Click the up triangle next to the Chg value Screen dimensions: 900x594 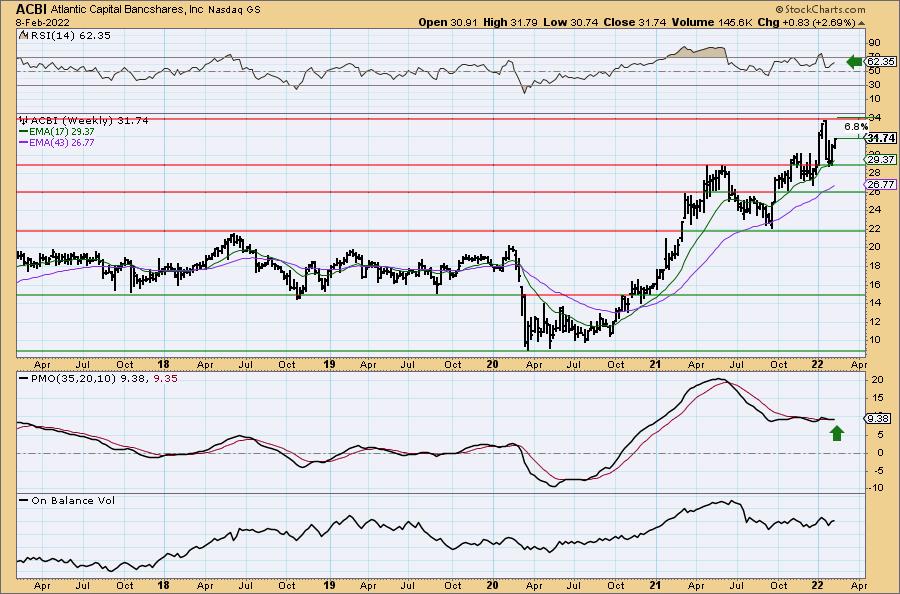pyautogui.click(x=861, y=23)
